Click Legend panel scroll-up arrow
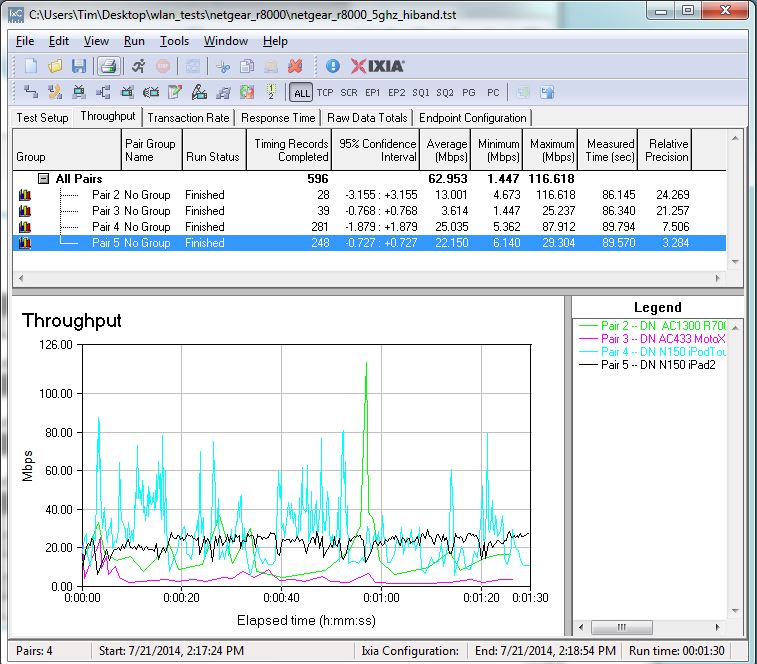The image size is (757, 664). pyautogui.click(x=735, y=328)
